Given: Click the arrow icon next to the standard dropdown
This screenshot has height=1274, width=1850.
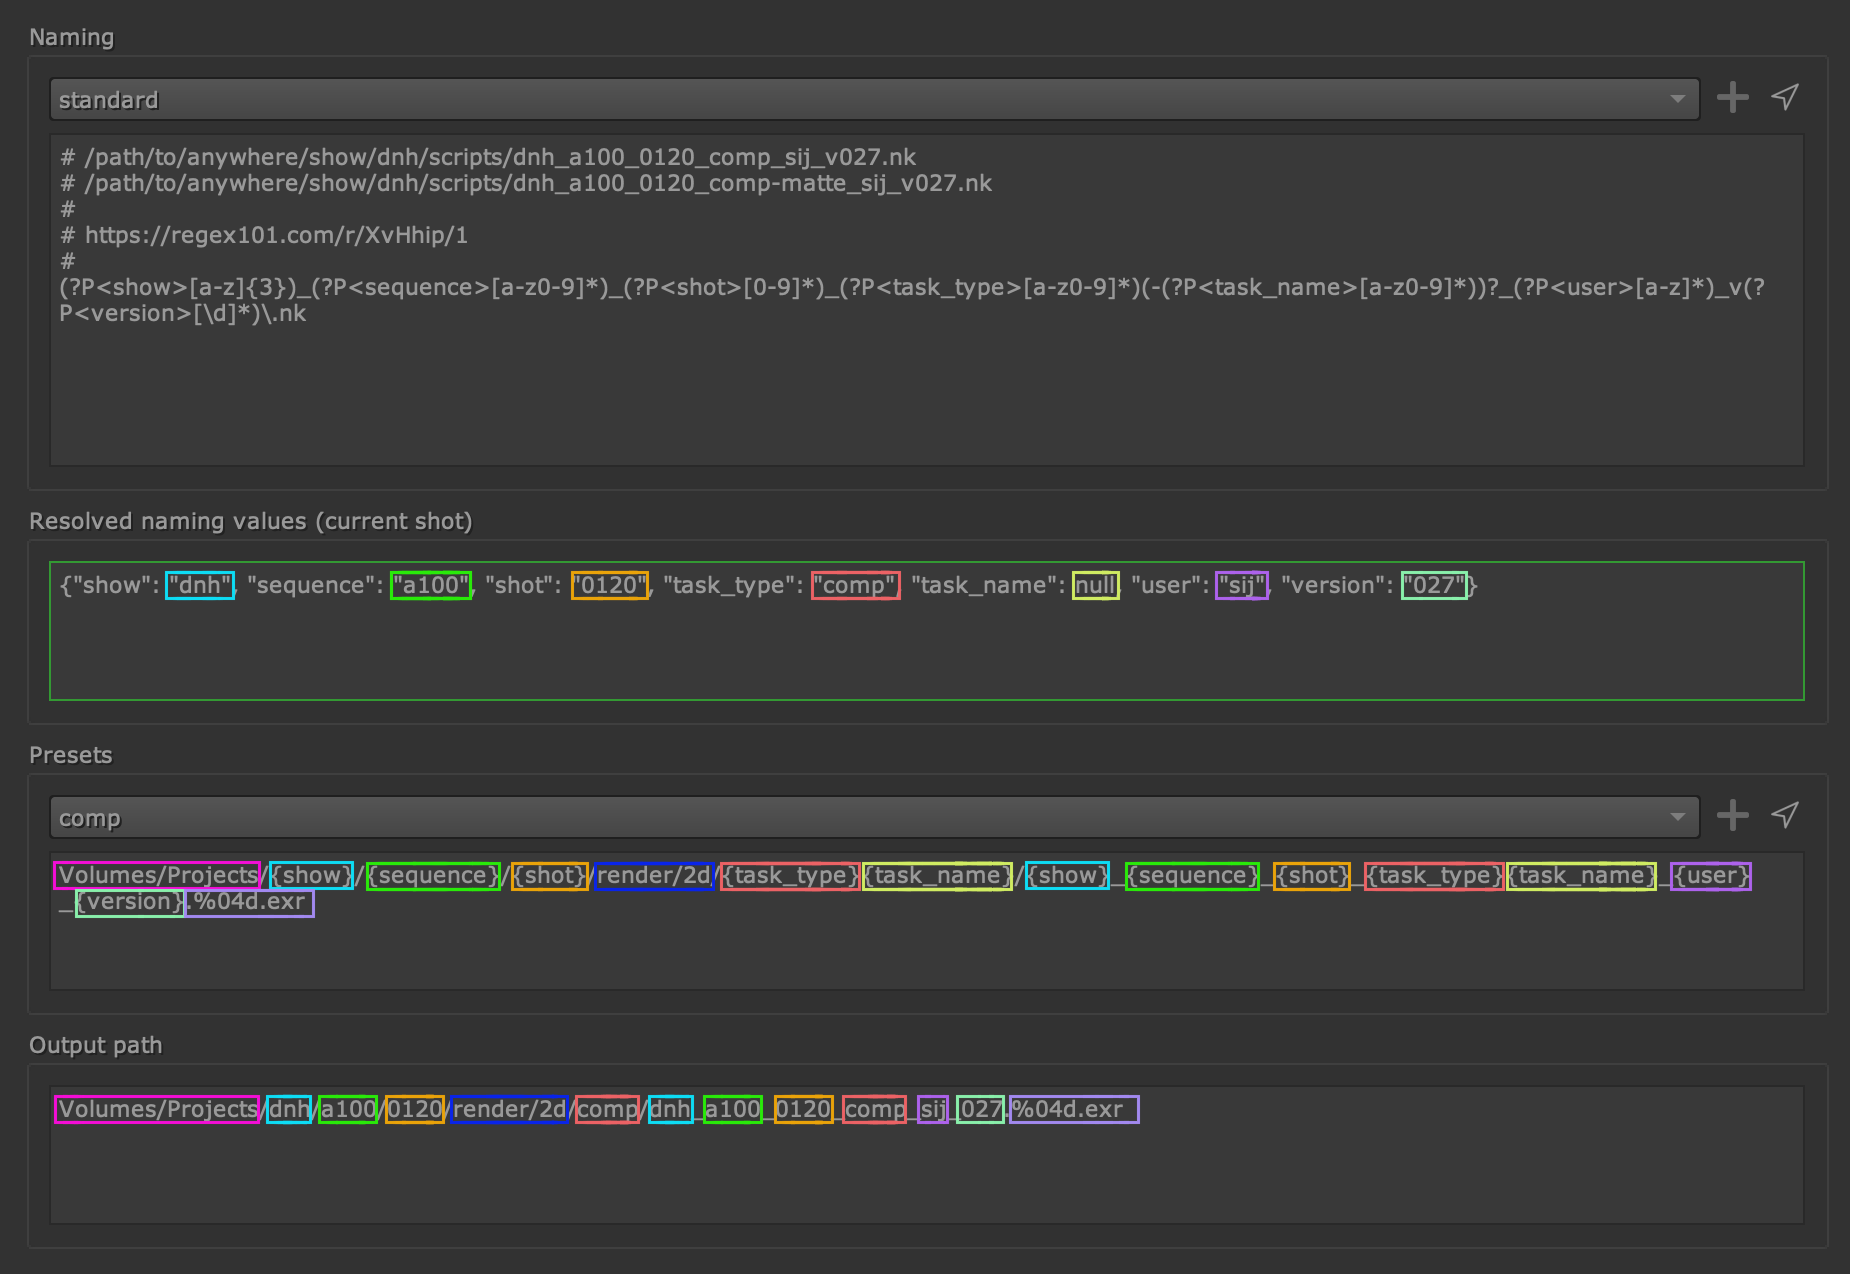Looking at the screenshot, I should (1785, 97).
